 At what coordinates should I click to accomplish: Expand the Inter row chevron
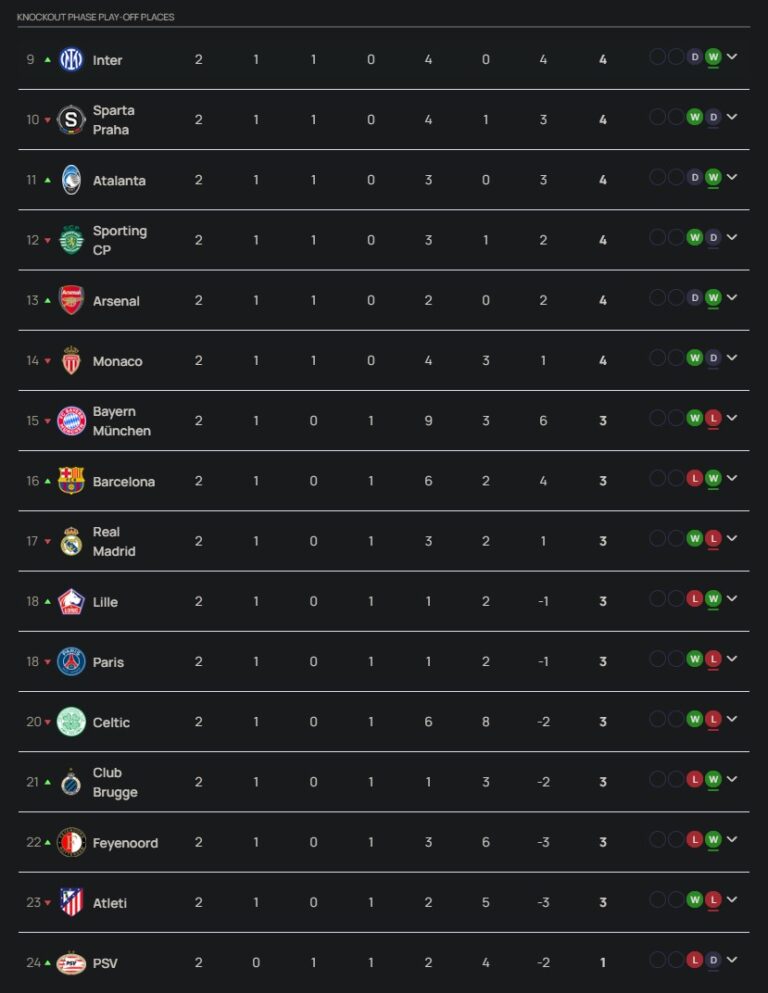(732, 57)
